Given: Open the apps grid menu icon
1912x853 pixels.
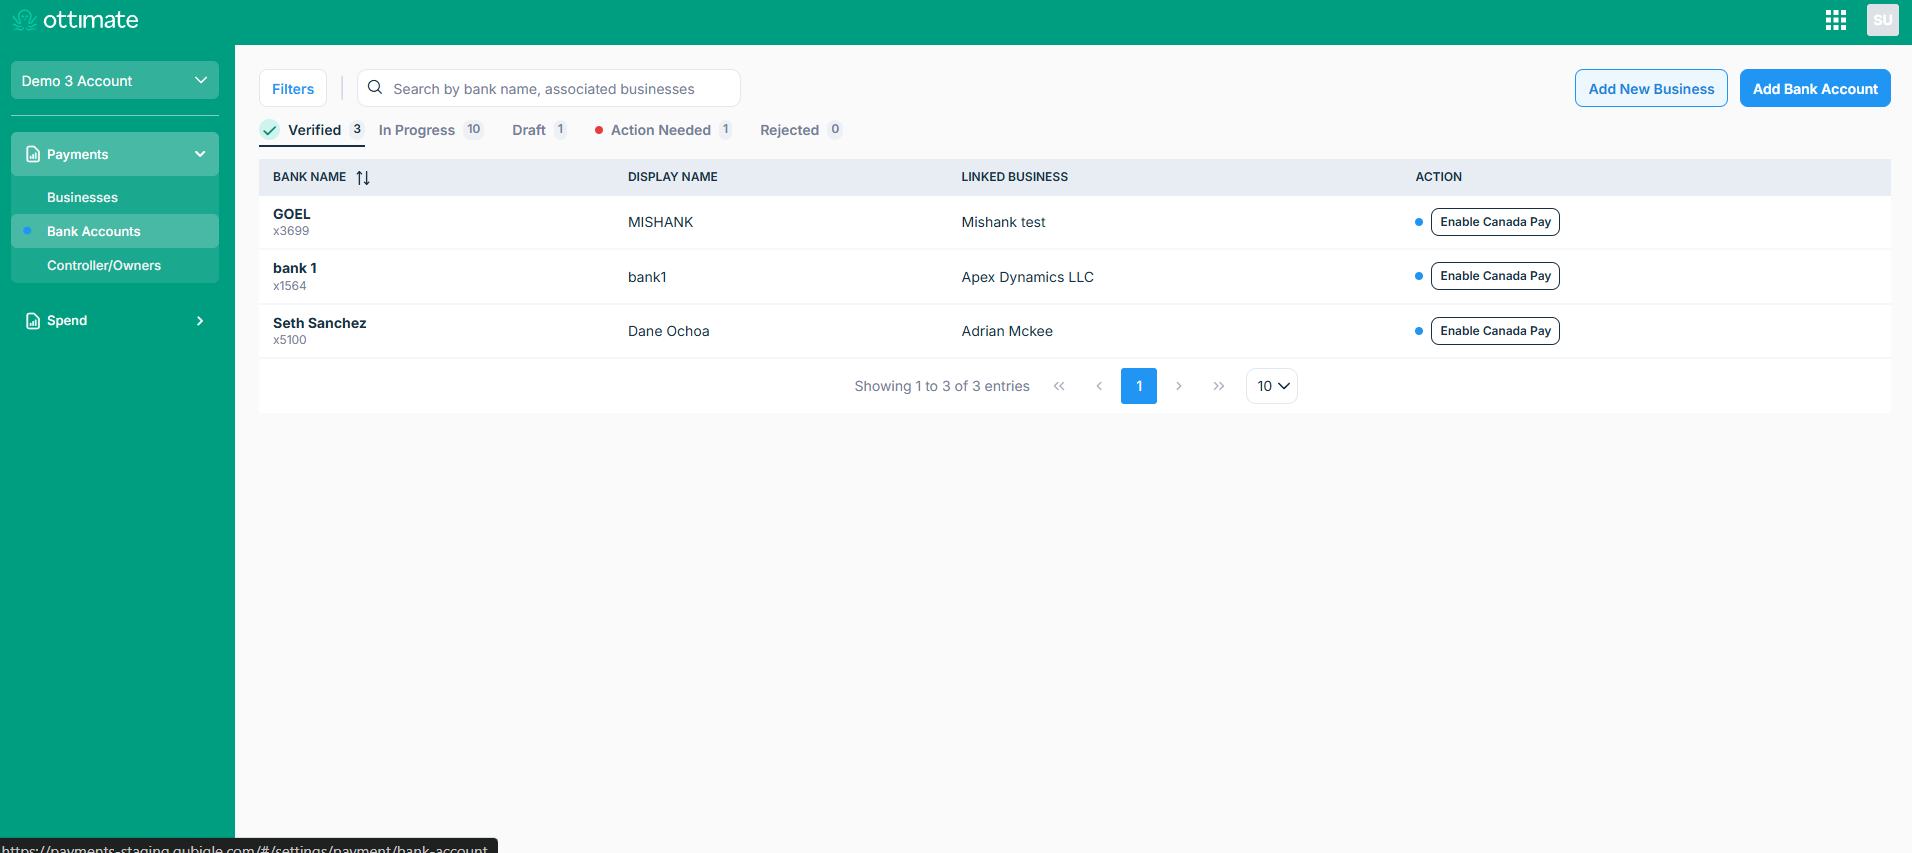Looking at the screenshot, I should 1836,20.
